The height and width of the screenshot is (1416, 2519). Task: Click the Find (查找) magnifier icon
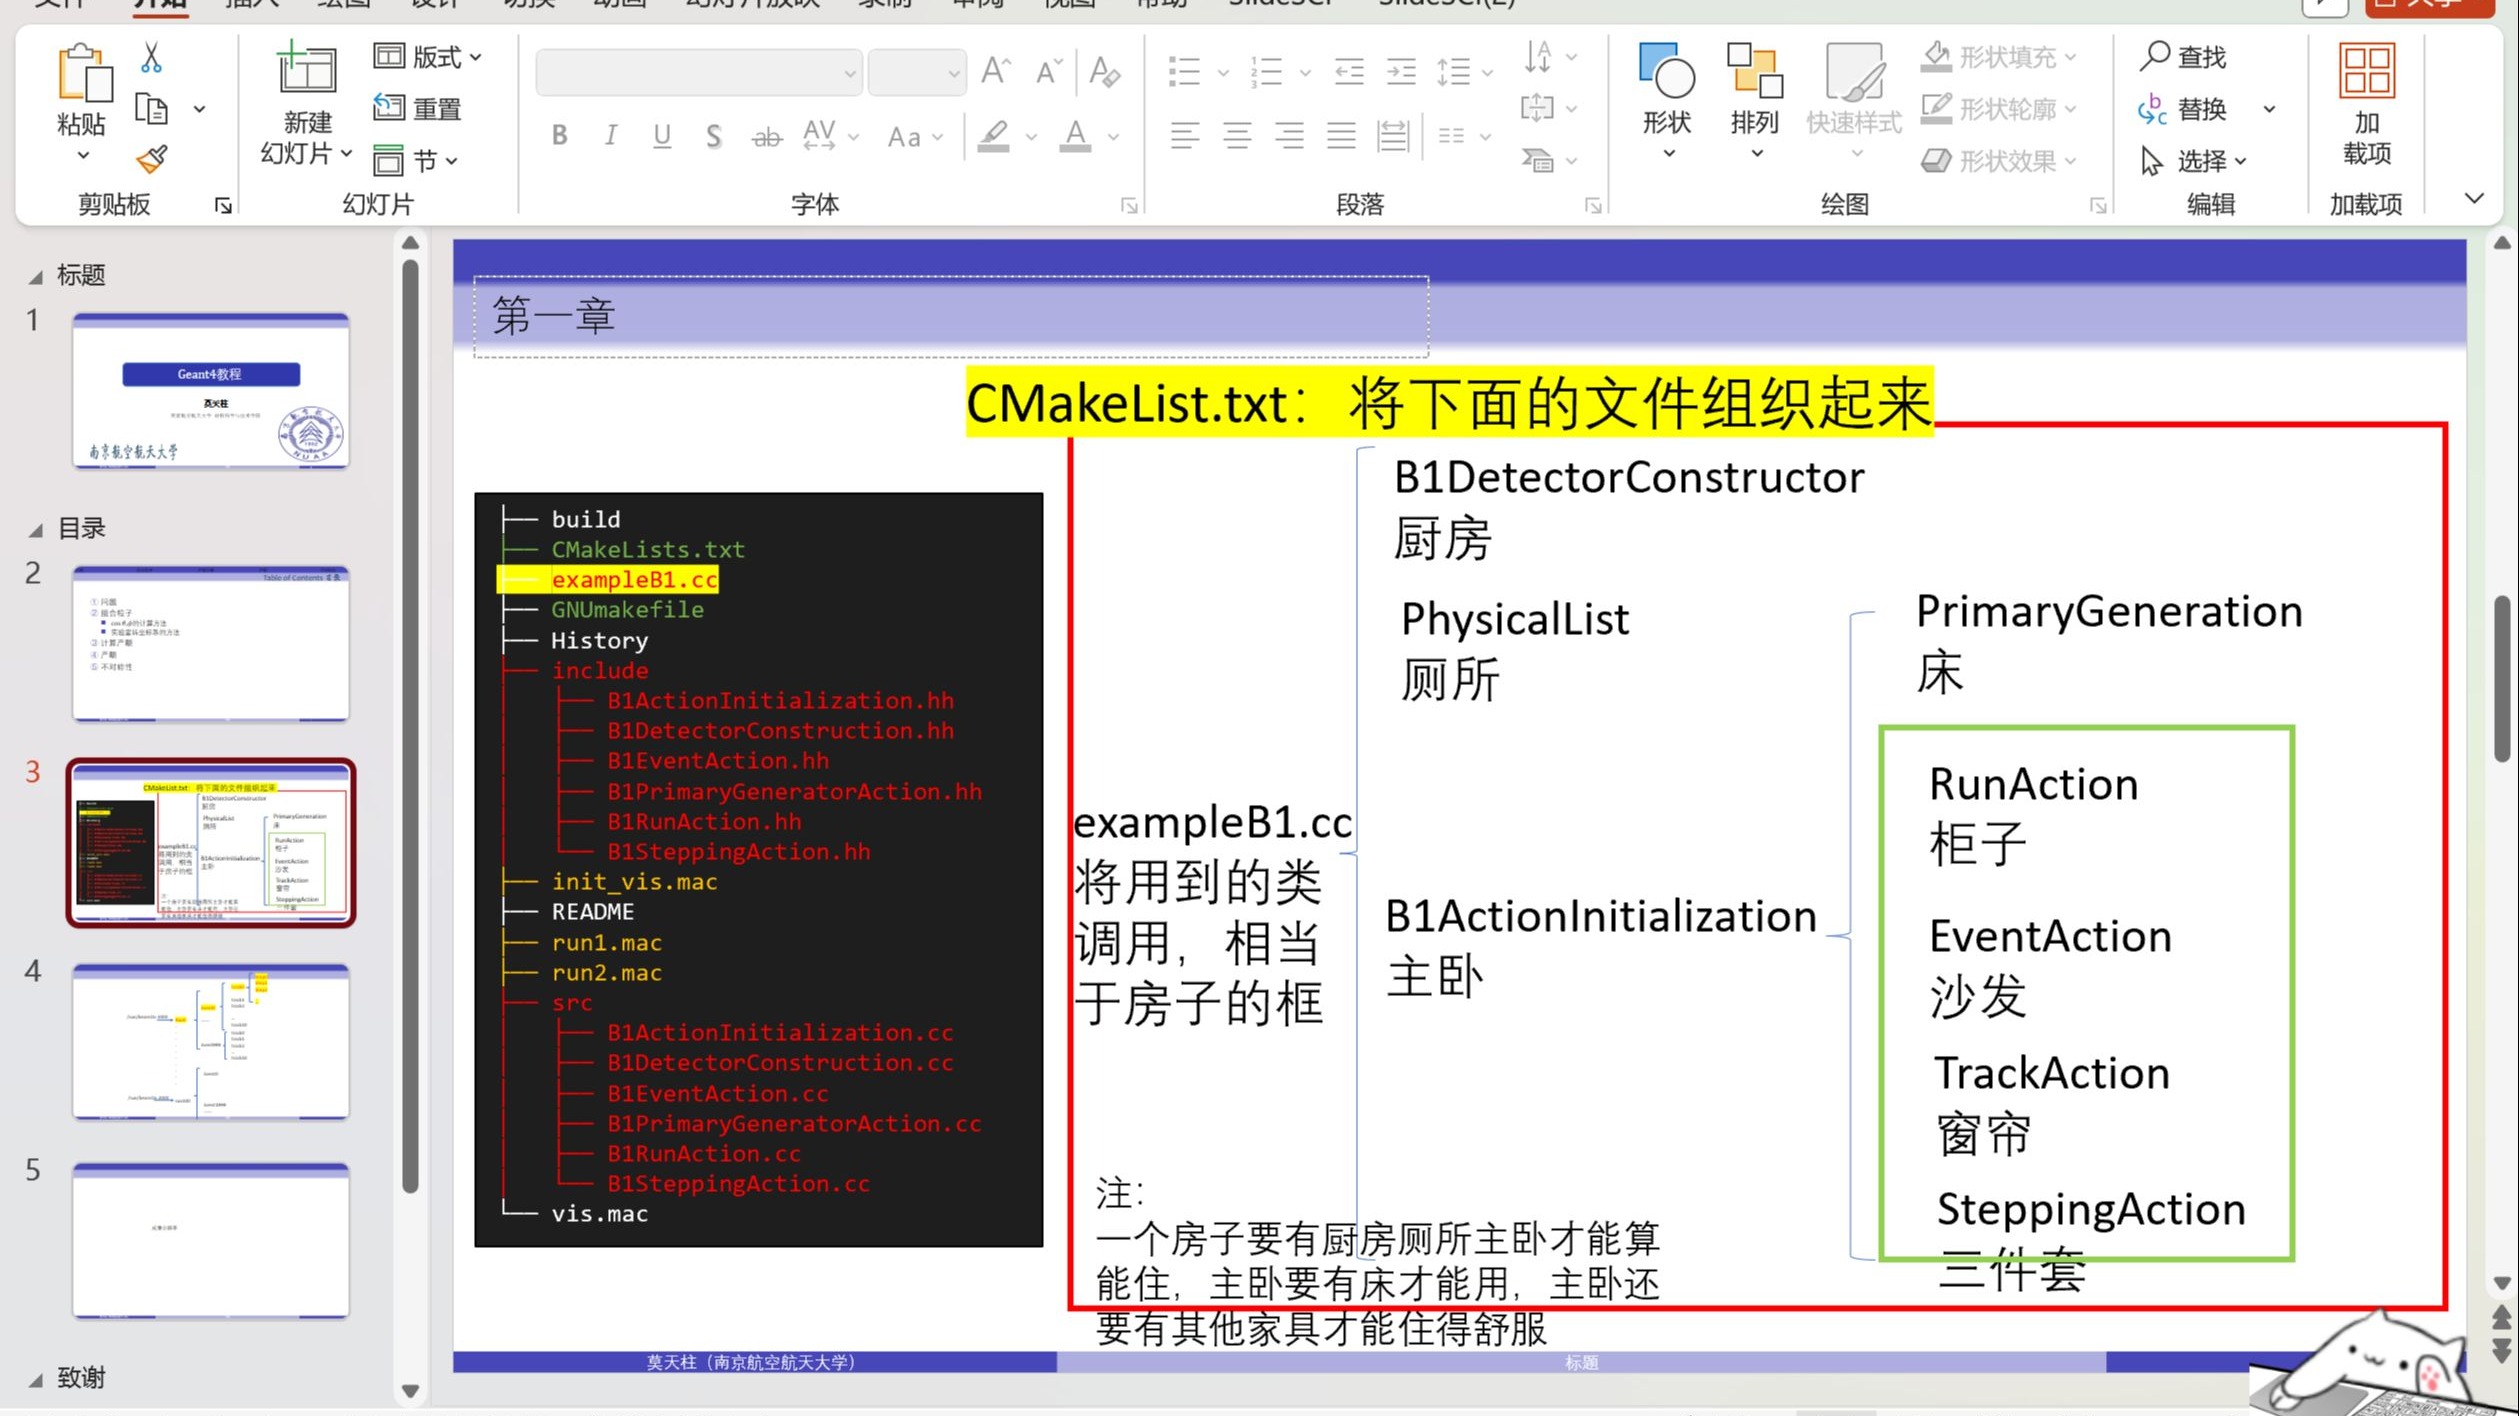(2155, 56)
